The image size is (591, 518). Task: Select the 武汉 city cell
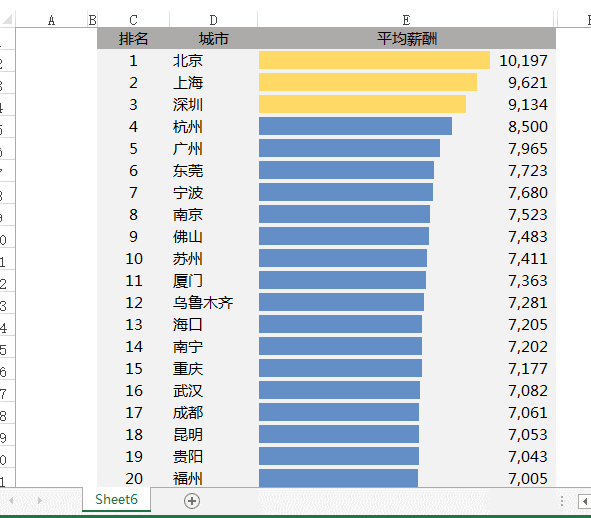coord(213,390)
